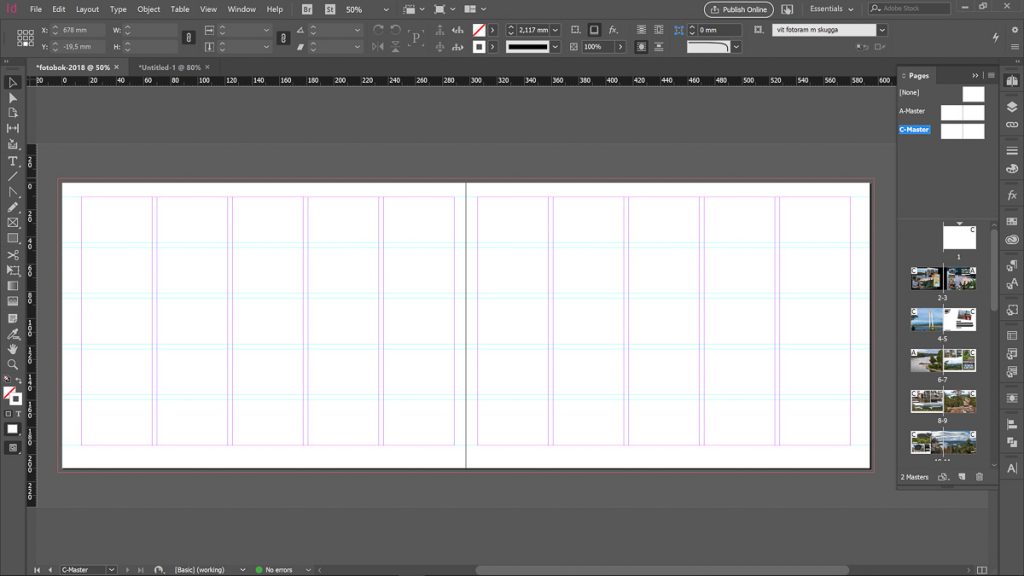Select the Gradient Swatch tool

click(x=12, y=286)
